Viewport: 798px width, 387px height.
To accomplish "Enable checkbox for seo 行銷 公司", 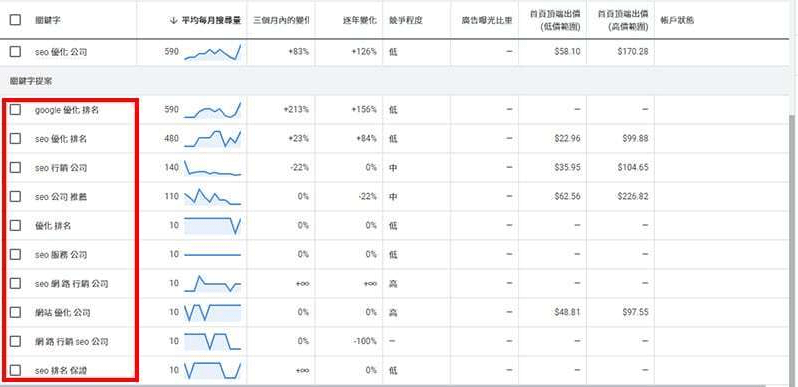I will (16, 168).
